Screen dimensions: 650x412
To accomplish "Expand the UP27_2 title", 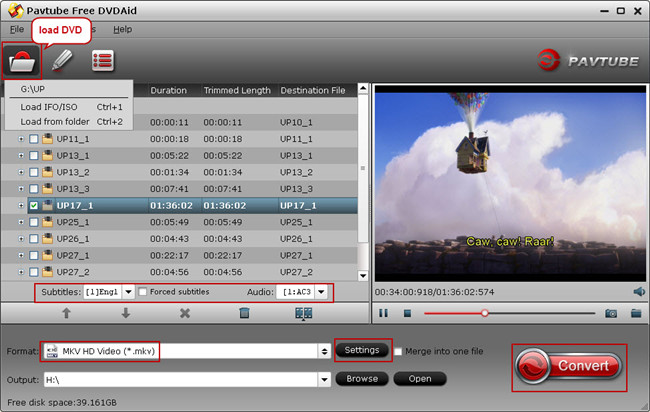I will click(21, 272).
